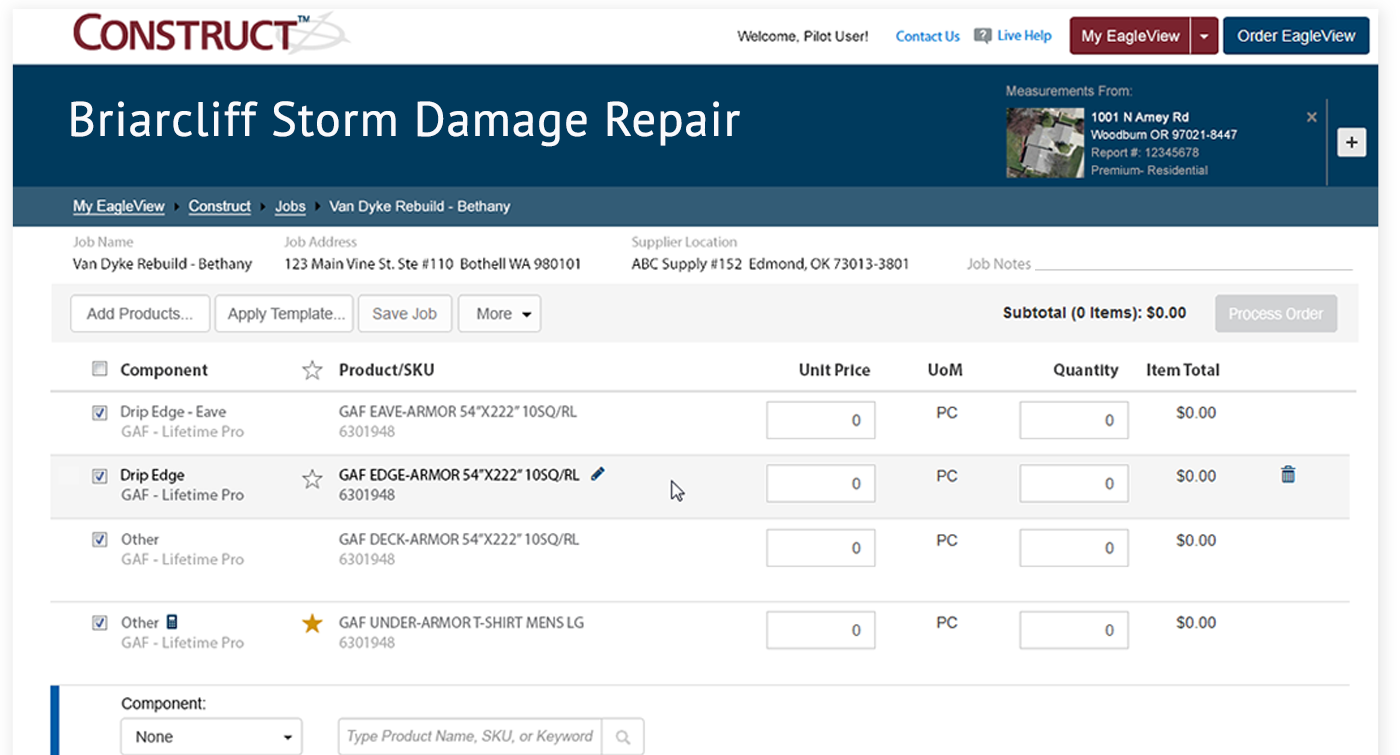Click the Construct logo
This screenshot has height=755, width=1400.
click(x=210, y=33)
